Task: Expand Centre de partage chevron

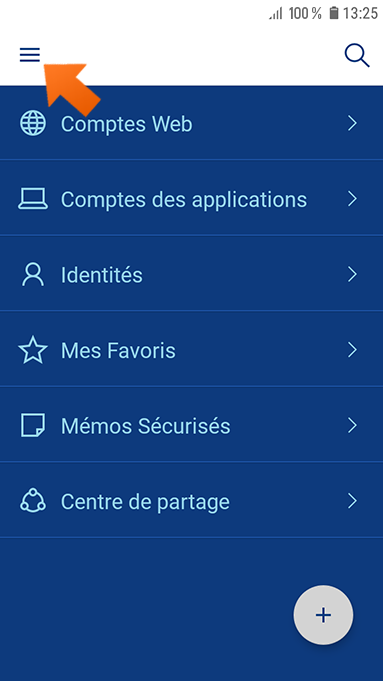Action: (353, 501)
